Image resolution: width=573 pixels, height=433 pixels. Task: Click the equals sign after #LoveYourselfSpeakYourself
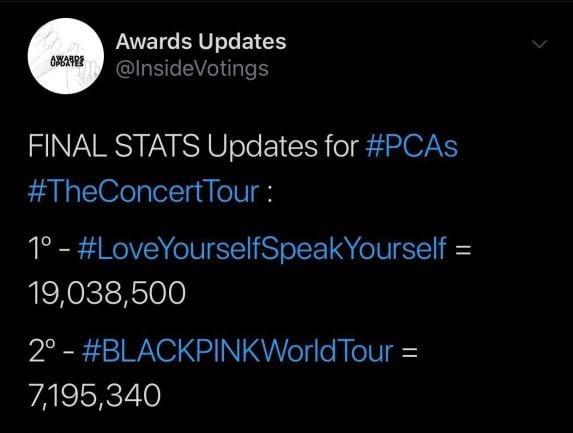point(463,250)
